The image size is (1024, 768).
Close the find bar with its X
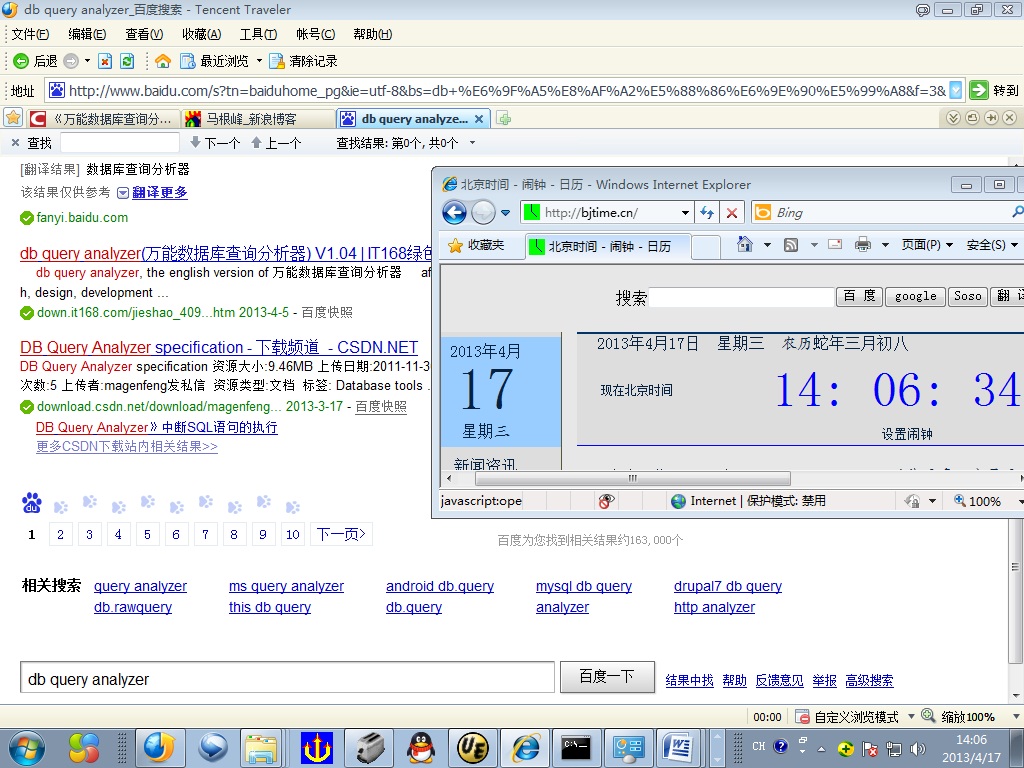(16, 142)
